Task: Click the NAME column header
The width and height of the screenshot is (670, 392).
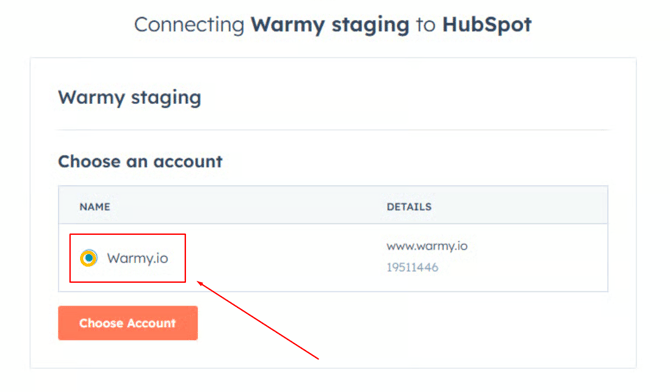Action: pyautogui.click(x=95, y=207)
